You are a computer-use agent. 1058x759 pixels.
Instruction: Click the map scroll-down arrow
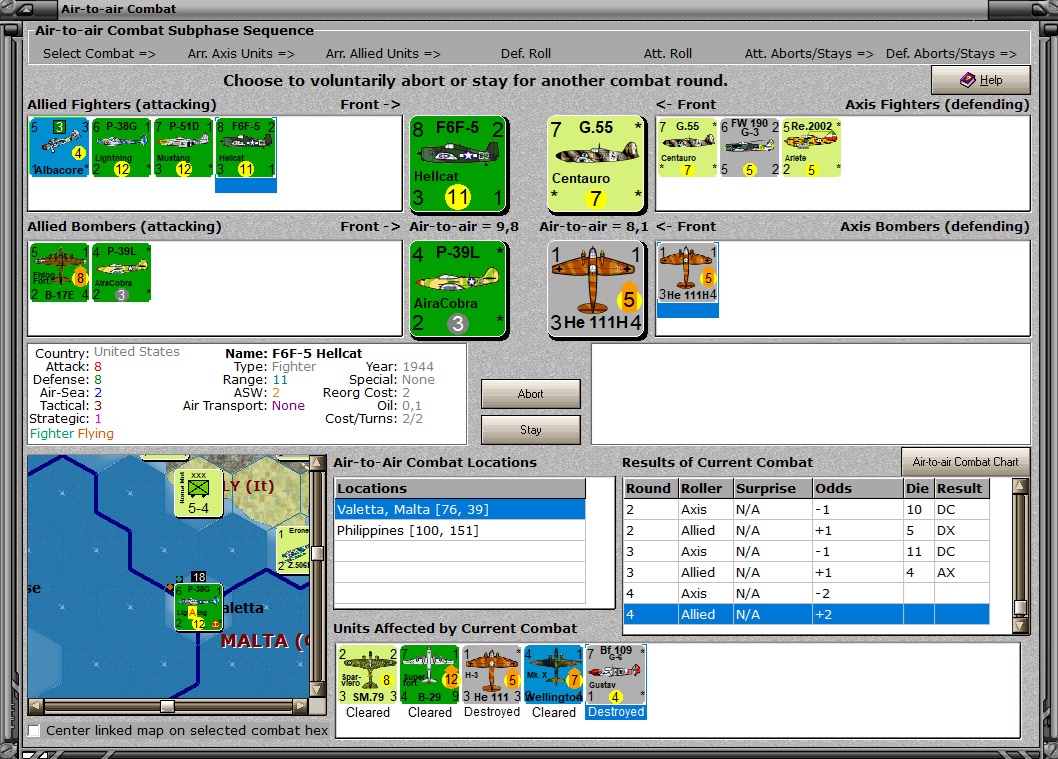316,690
